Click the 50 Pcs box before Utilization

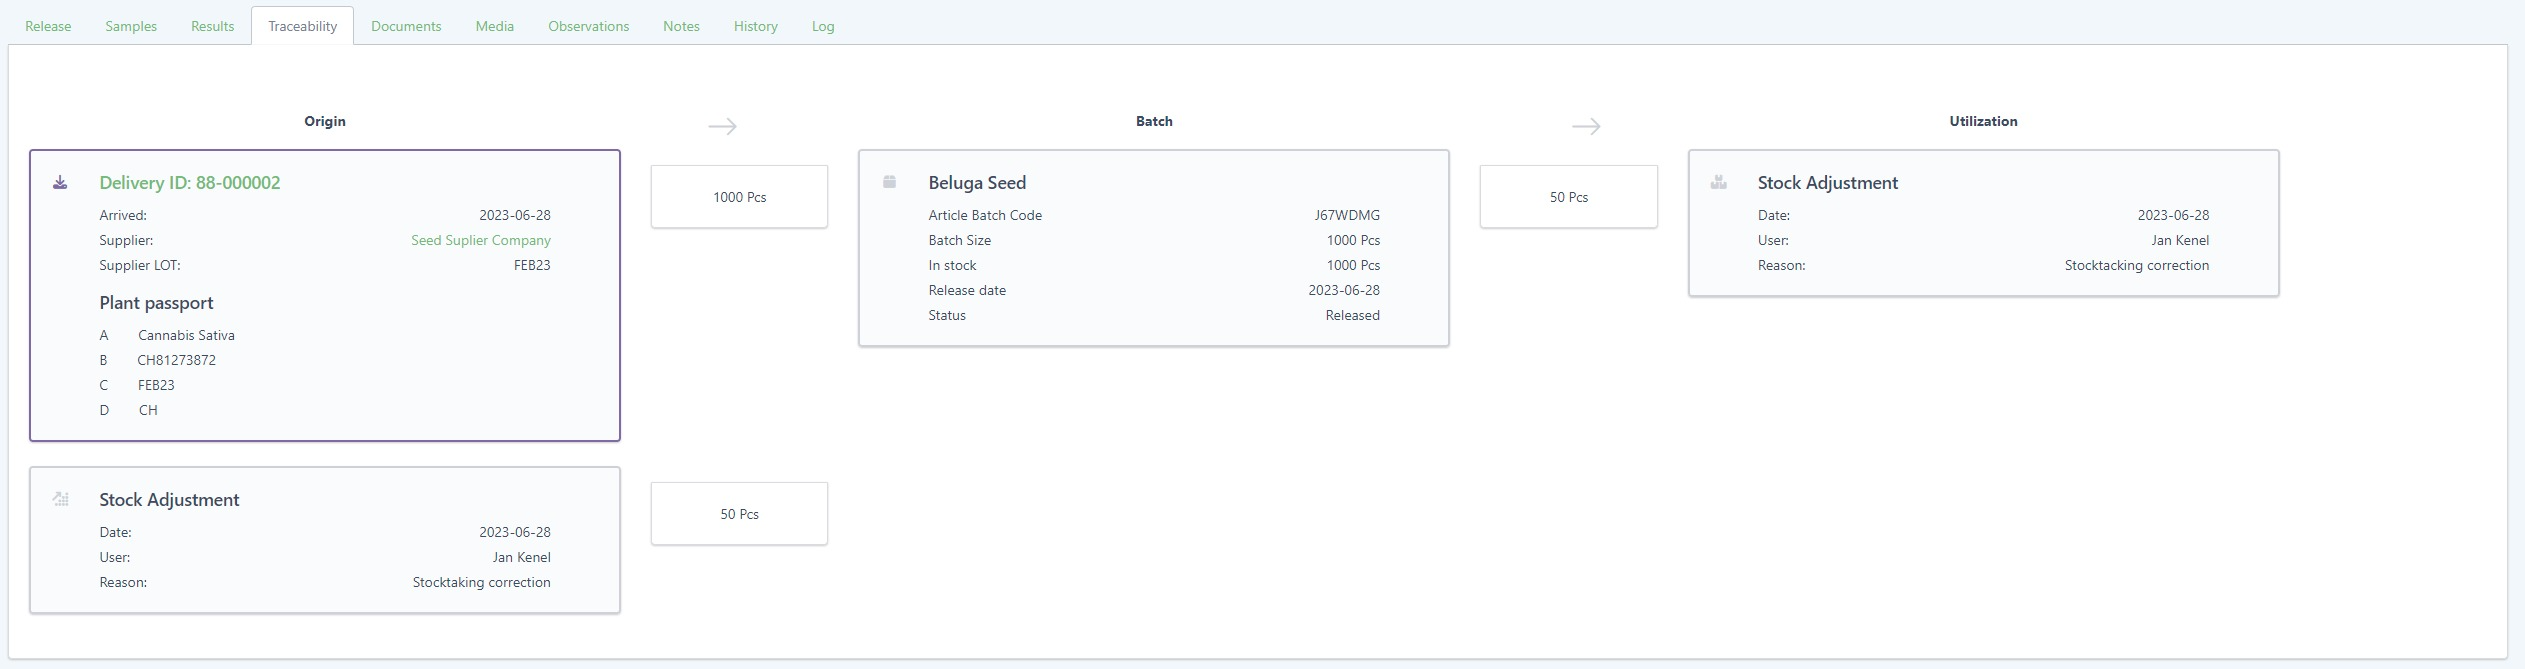pos(1568,197)
